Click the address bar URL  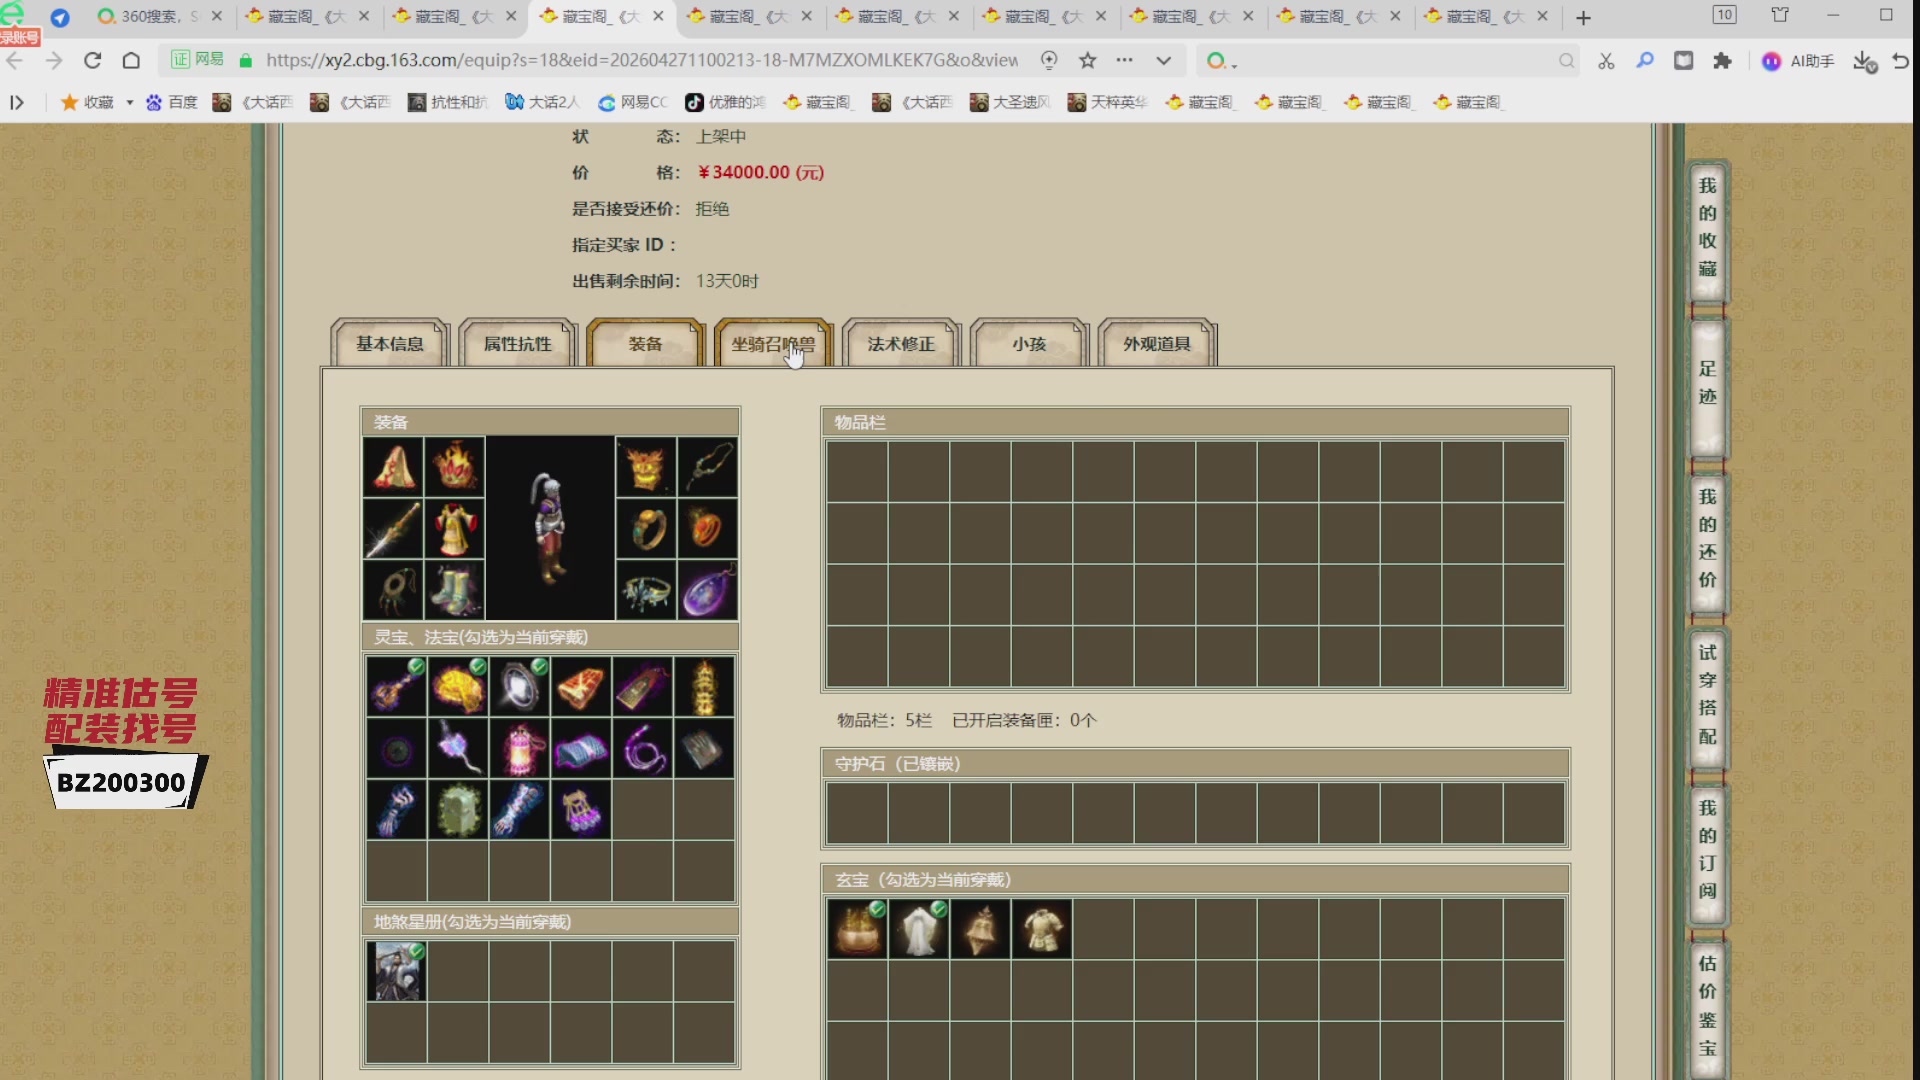pyautogui.click(x=642, y=60)
